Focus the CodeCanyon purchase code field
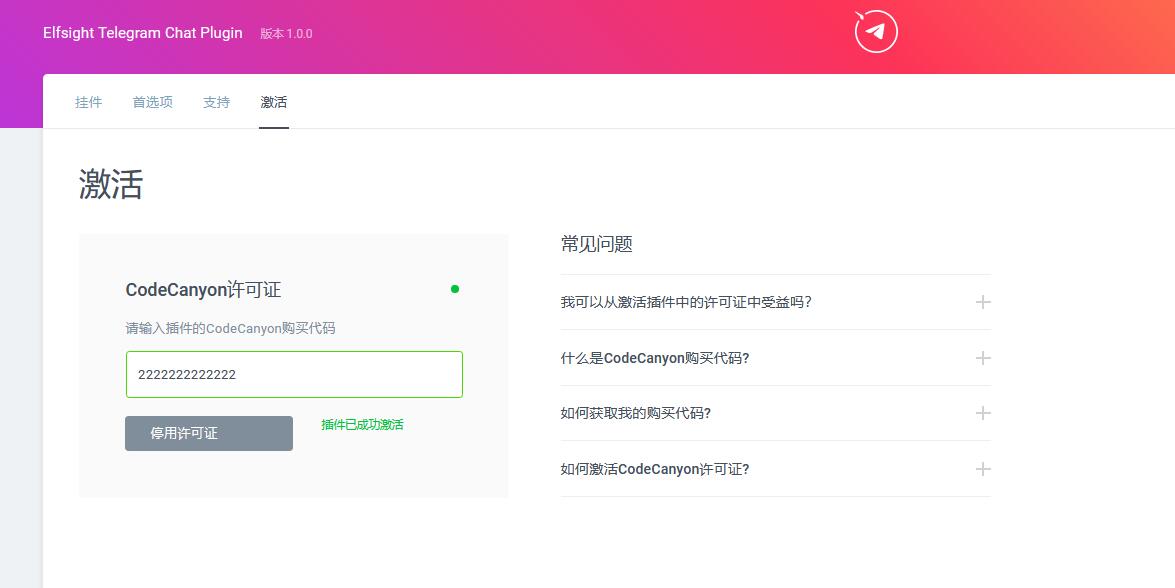 (294, 375)
